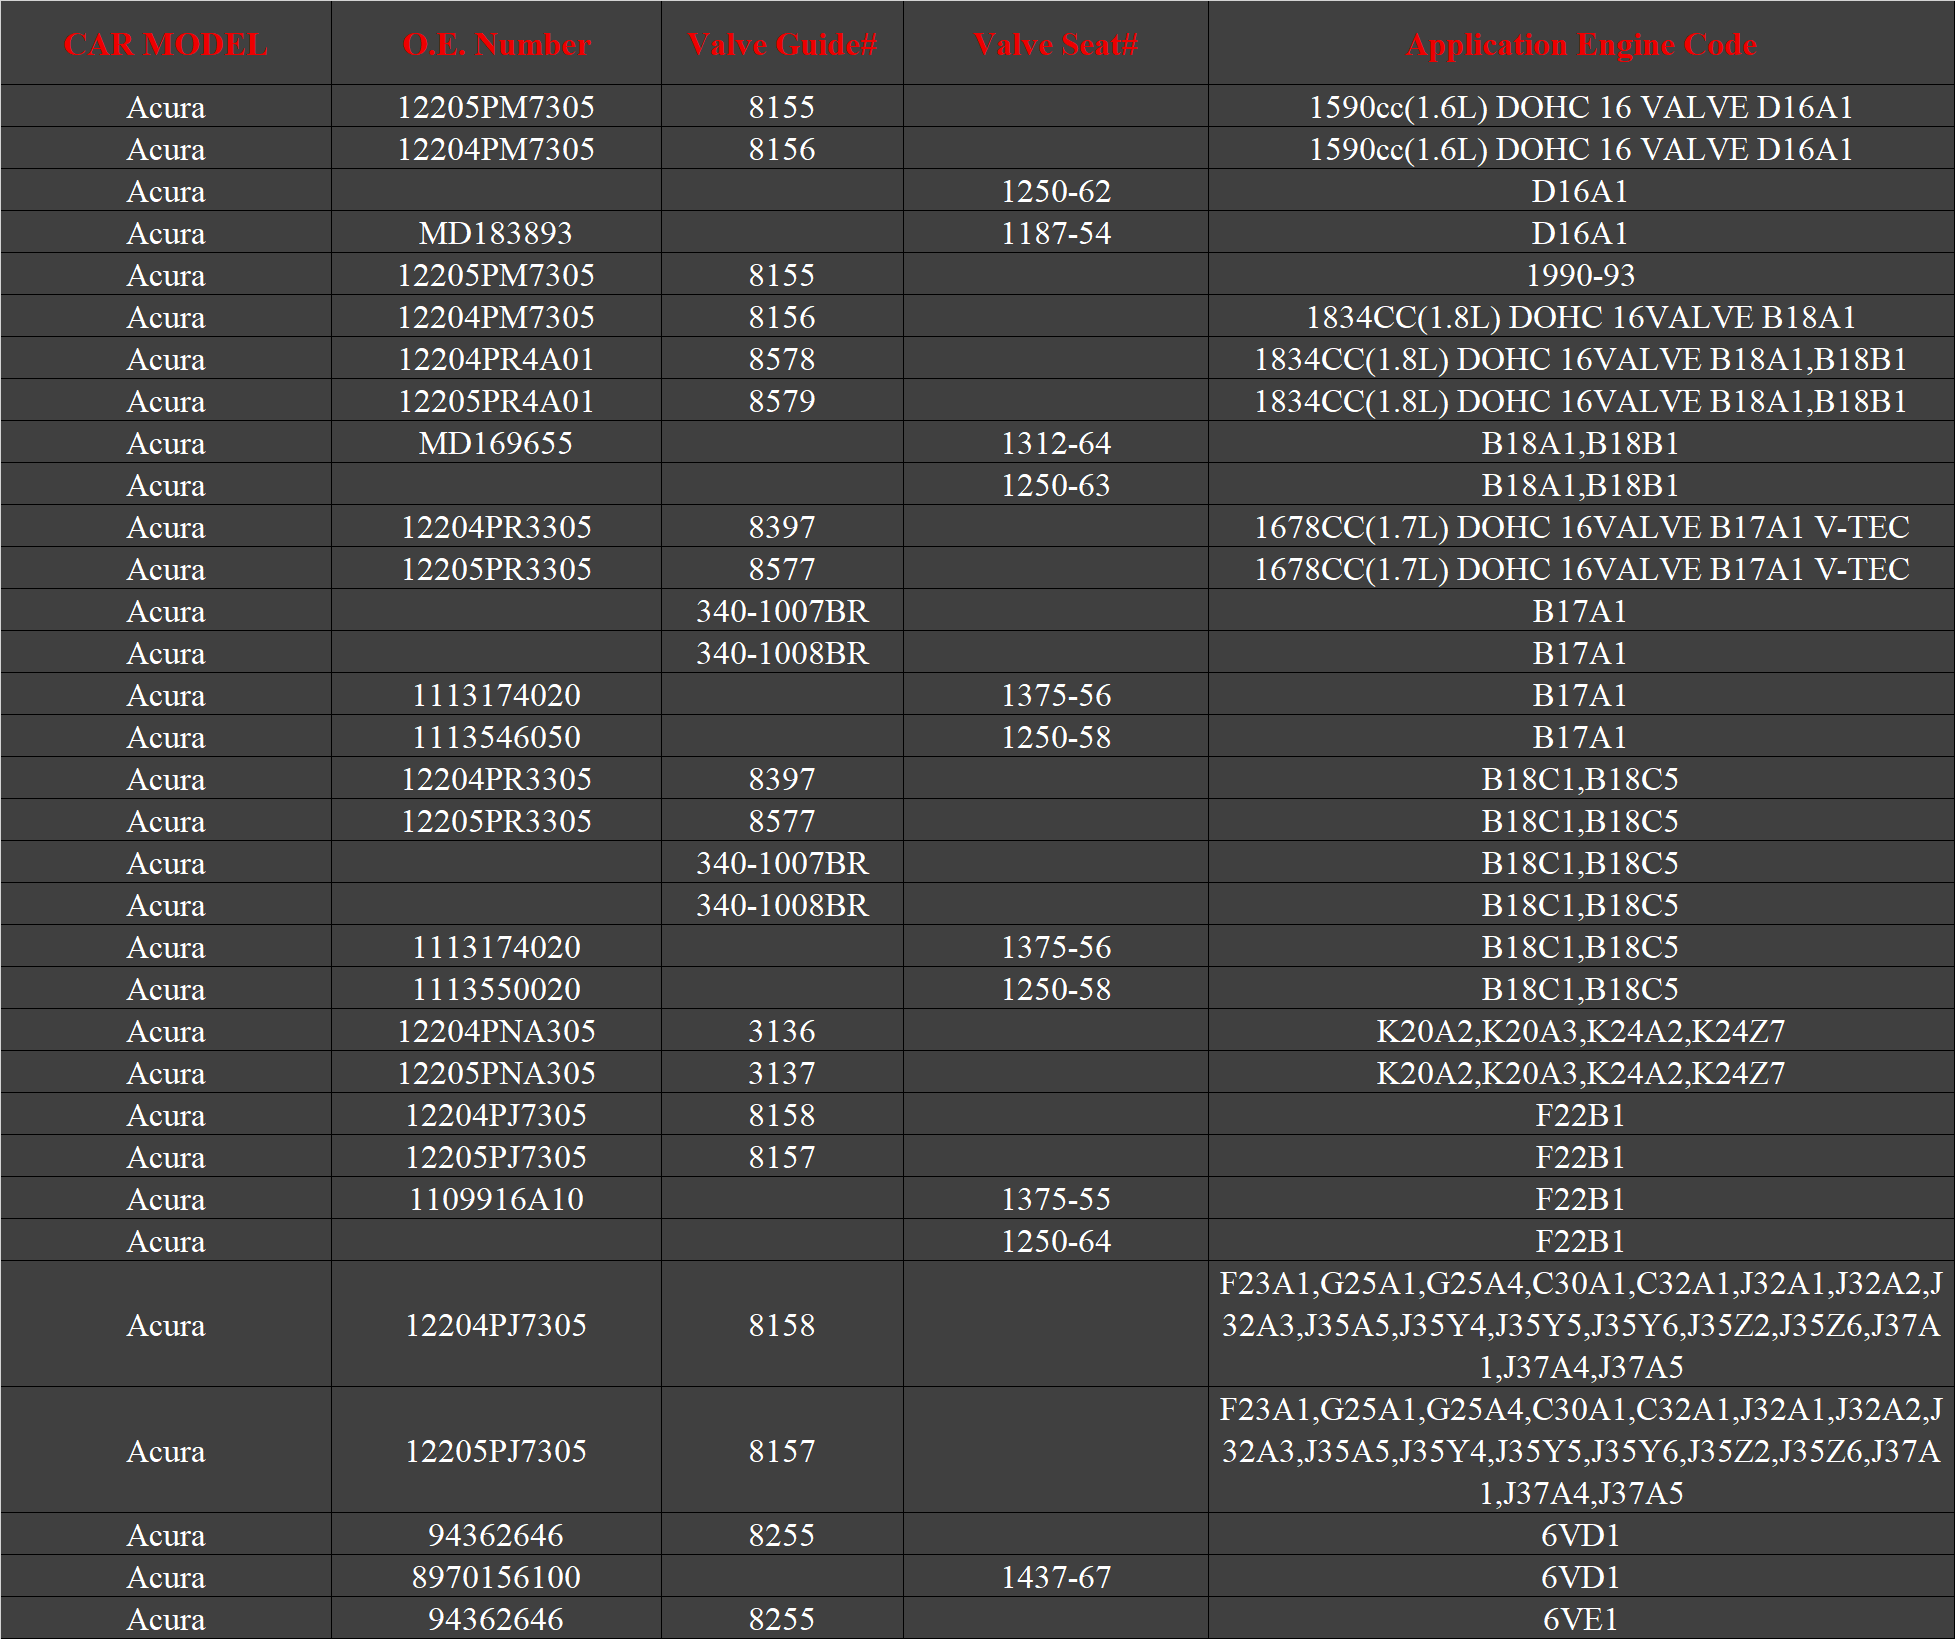The height and width of the screenshot is (1639, 1955).
Task: Click the Valve Guide# column header
Action: (x=782, y=45)
